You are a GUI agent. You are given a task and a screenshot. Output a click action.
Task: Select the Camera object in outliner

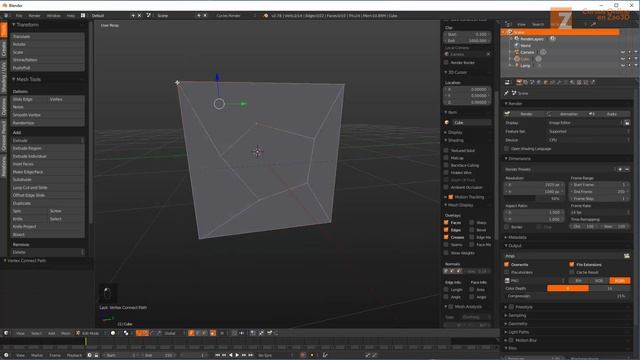[x=527, y=52]
